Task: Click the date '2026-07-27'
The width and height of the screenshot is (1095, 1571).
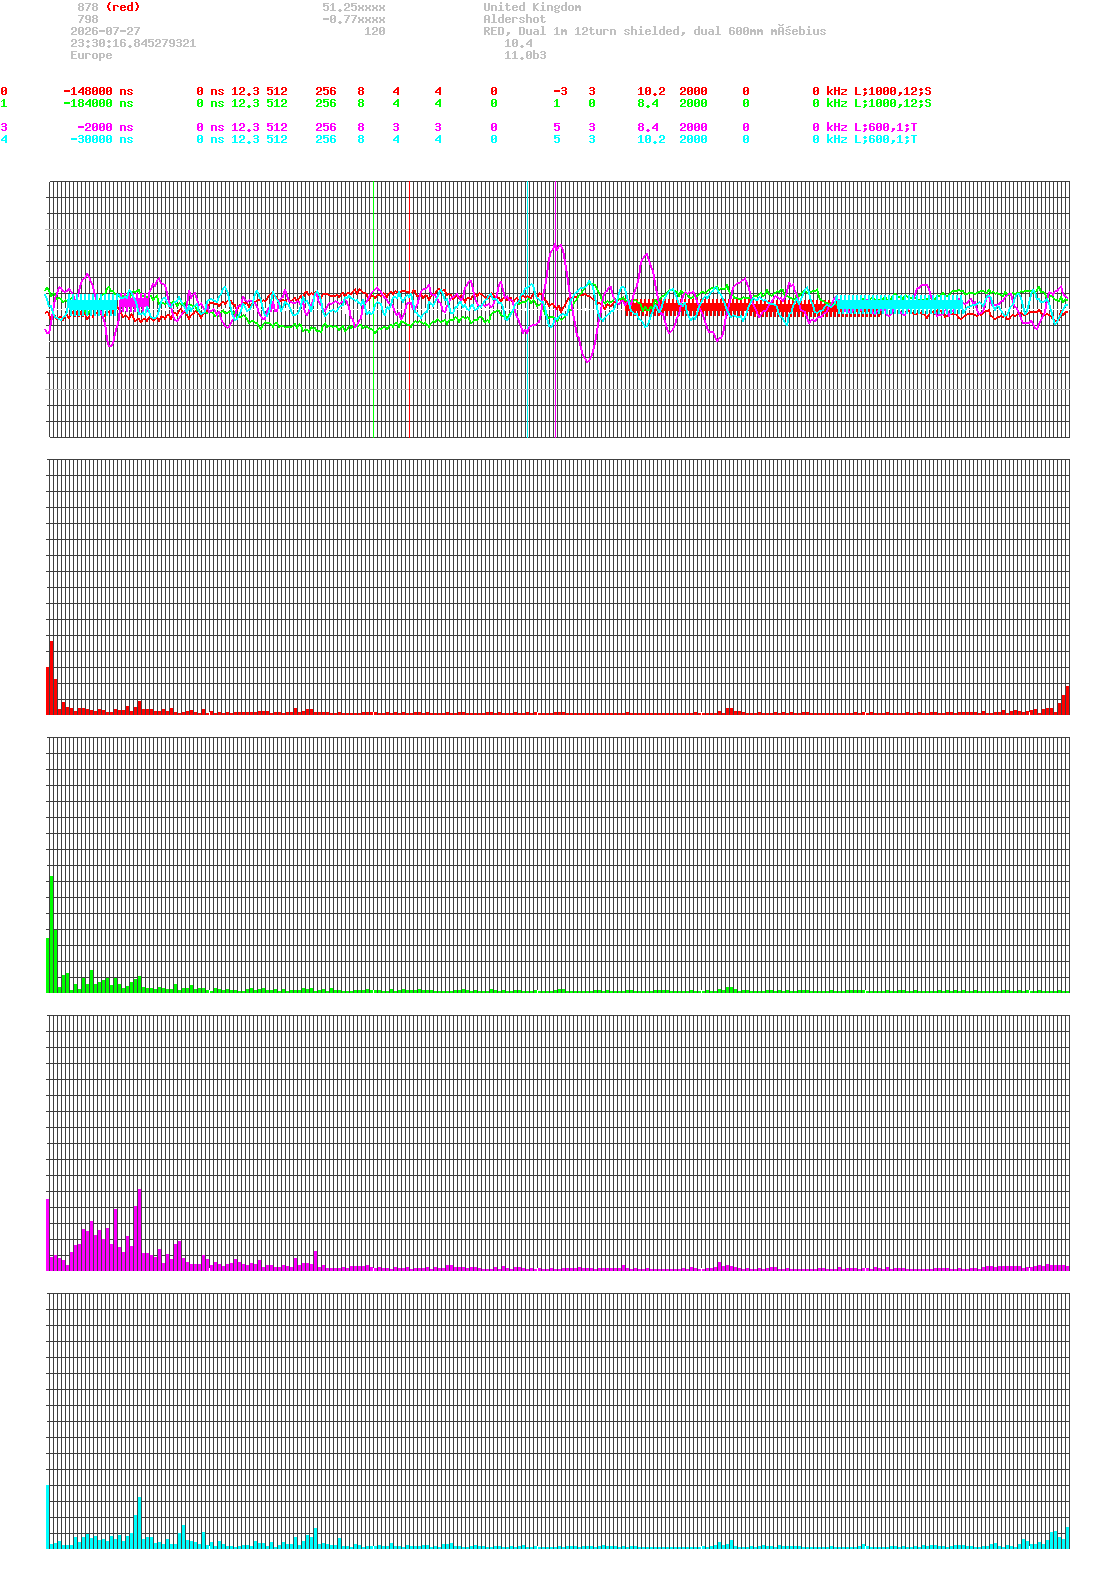Action: click(105, 31)
